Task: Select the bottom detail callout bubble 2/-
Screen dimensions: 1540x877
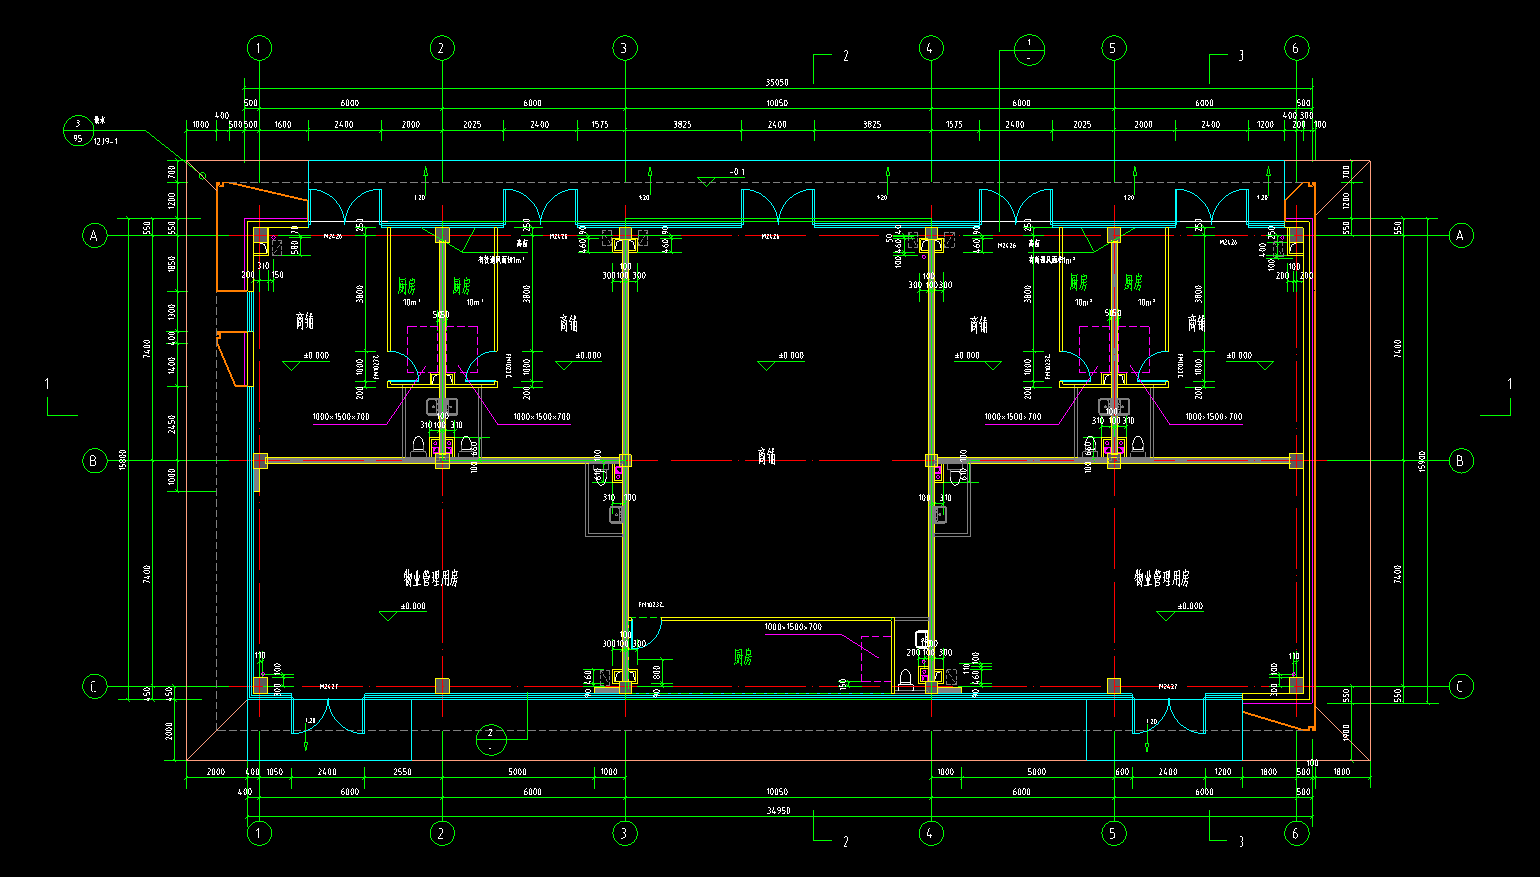Action: pyautogui.click(x=491, y=740)
